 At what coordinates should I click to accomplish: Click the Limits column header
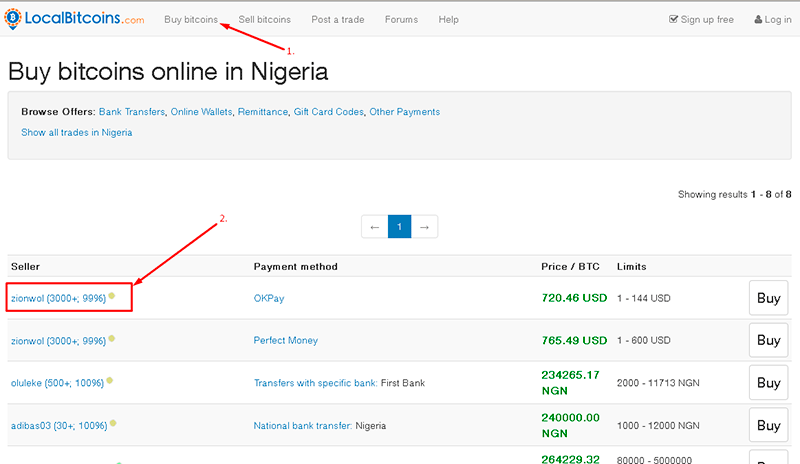632,266
